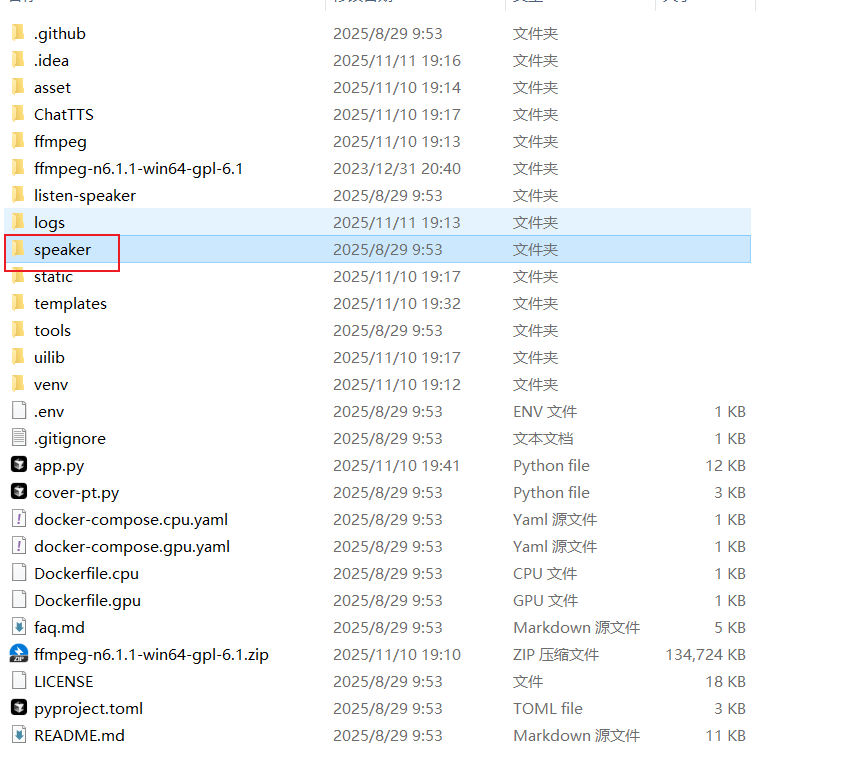The width and height of the screenshot is (854, 766).
Task: Select the faq.md file name
Action: [x=59, y=628]
